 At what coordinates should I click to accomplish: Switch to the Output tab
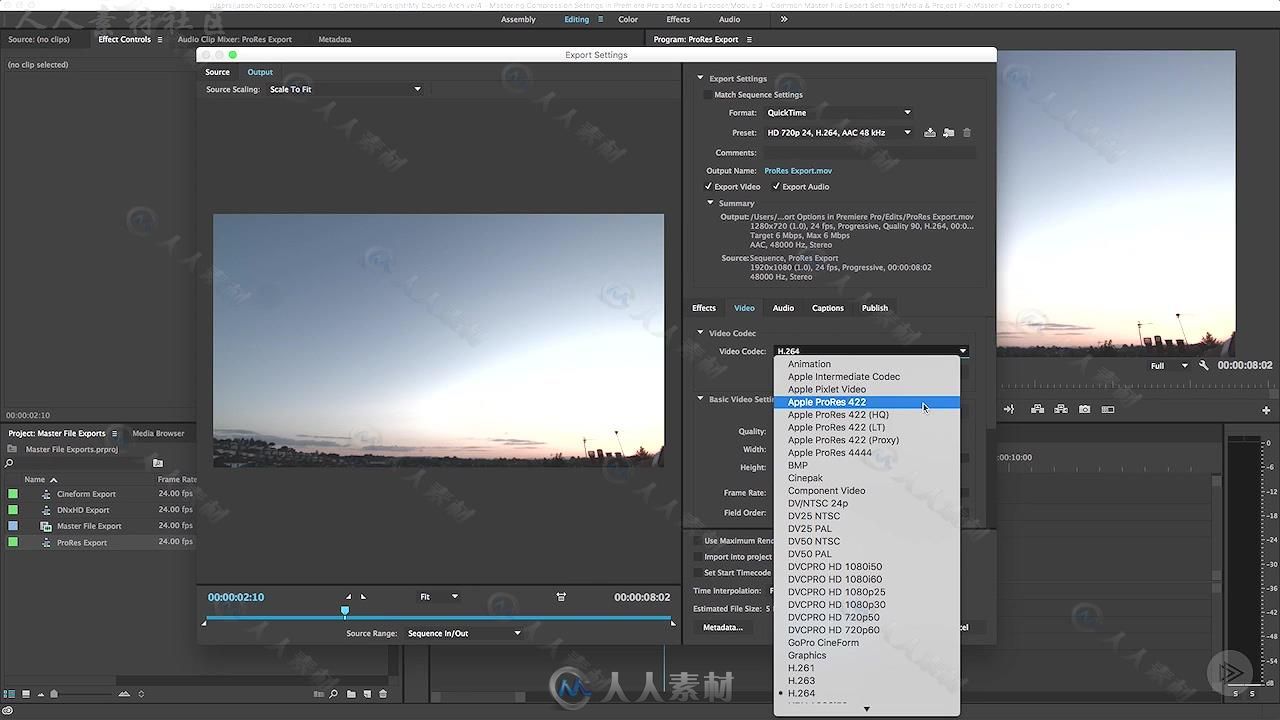pyautogui.click(x=260, y=72)
